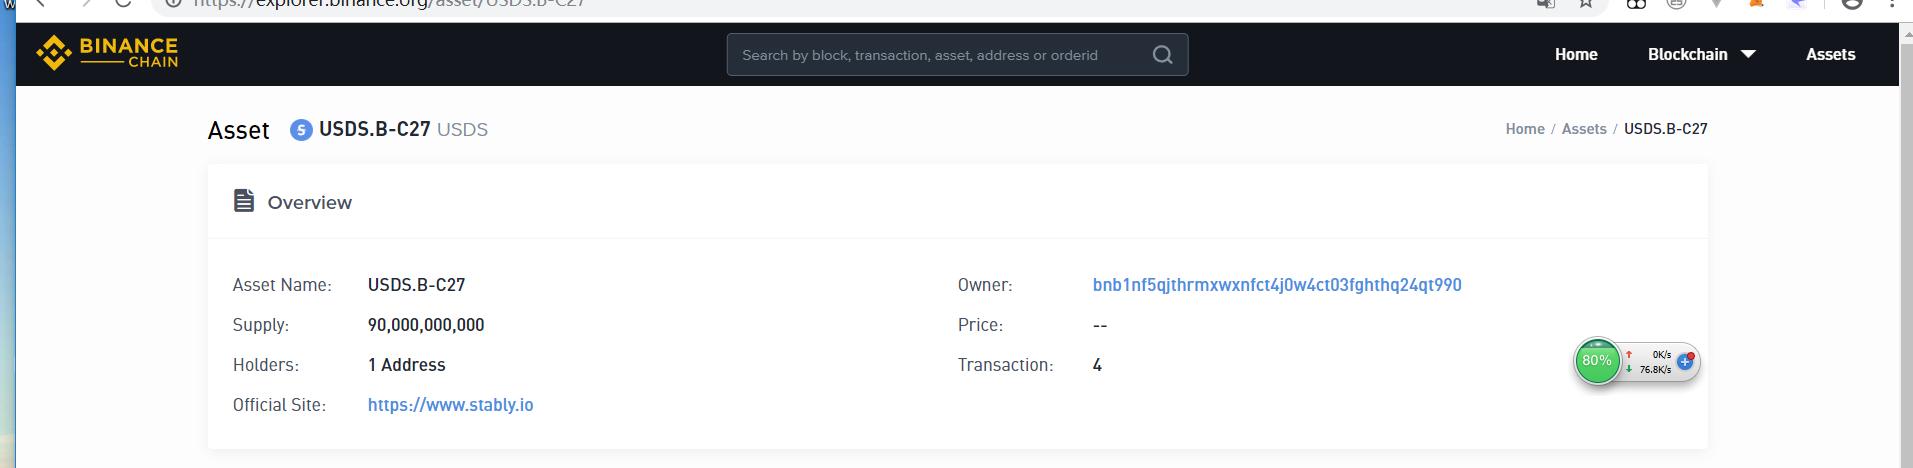
Task: Click the Assets breadcrumb link
Action: tap(1583, 129)
